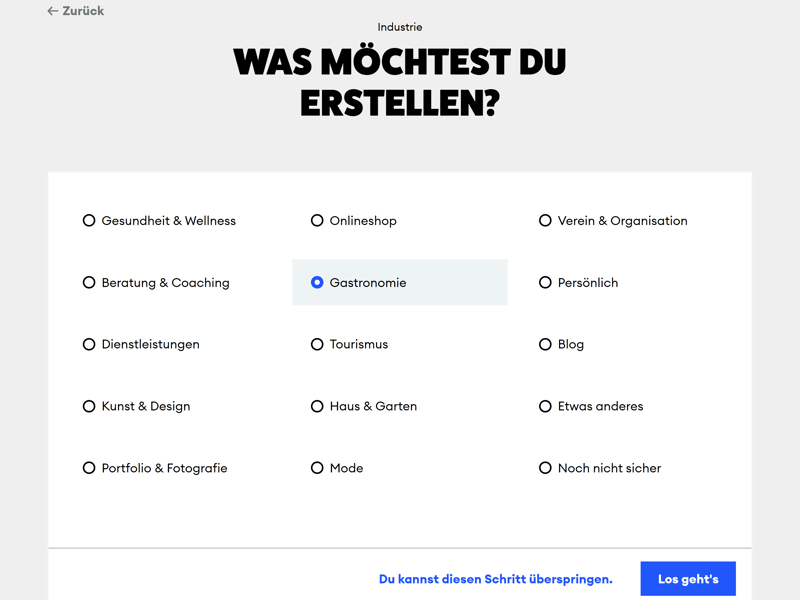
Task: Skip this step via the überspringen link
Action: tap(495, 579)
